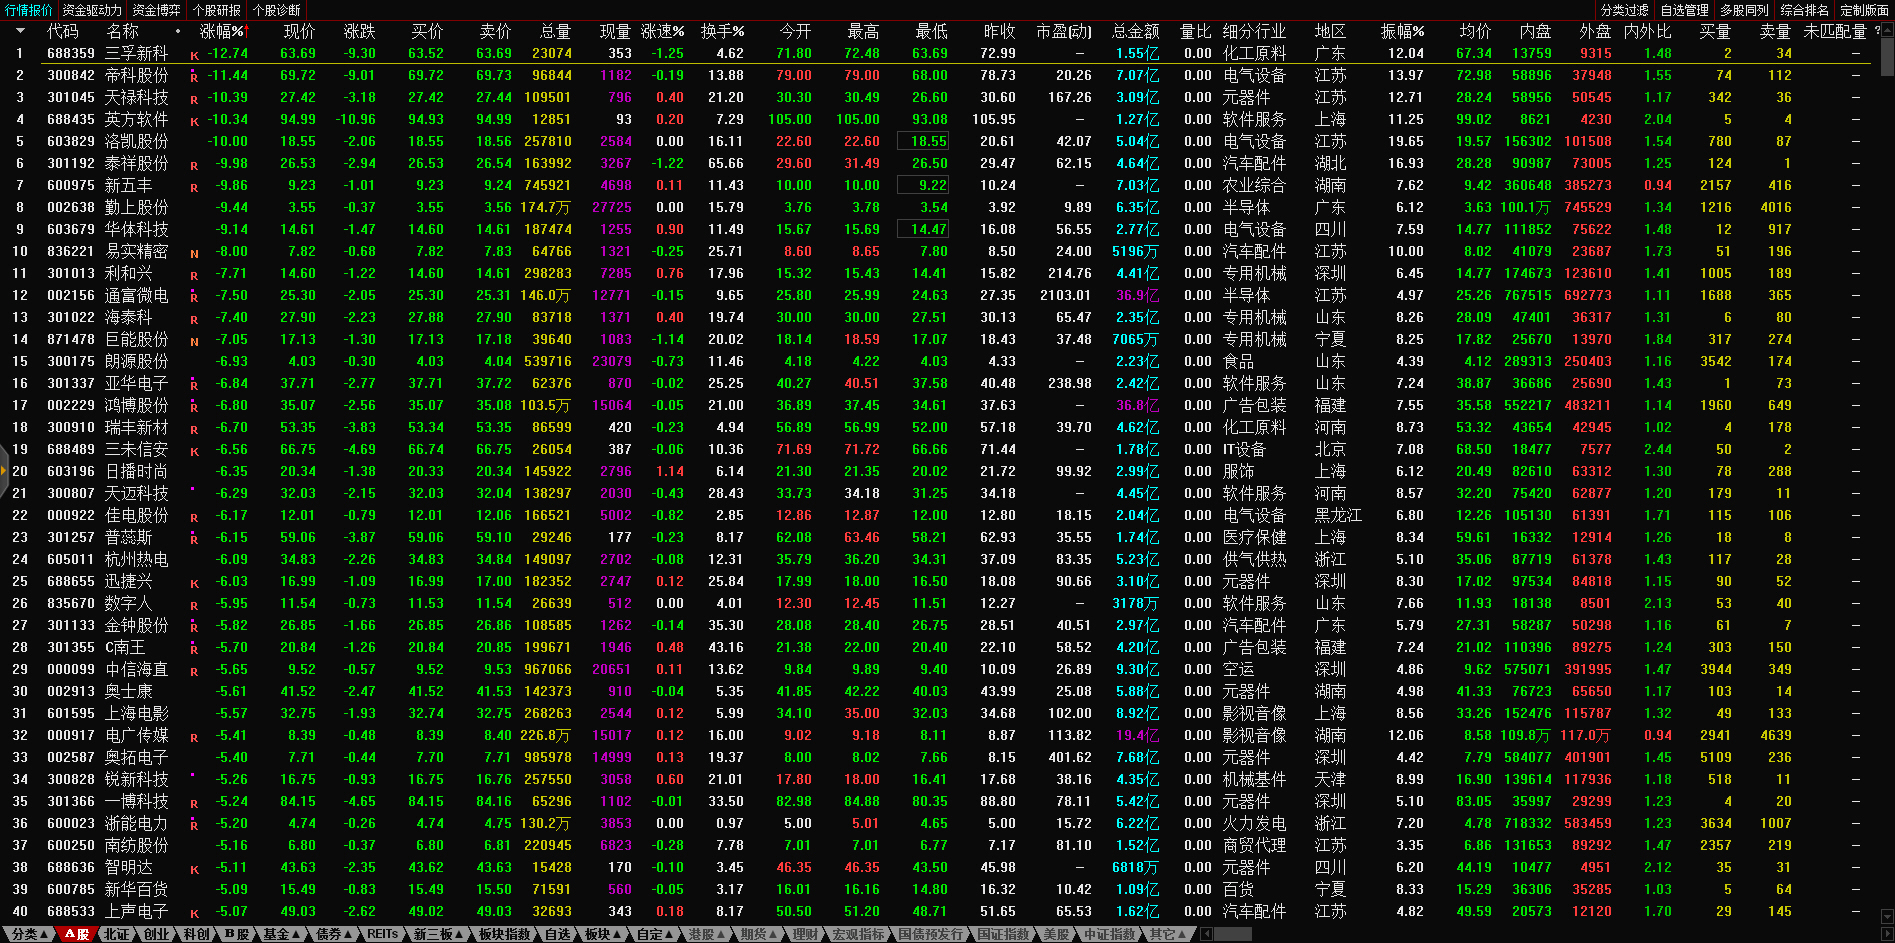Select the 洛凯股份 stock row
This screenshot has width=1895, height=943.
coord(136,141)
